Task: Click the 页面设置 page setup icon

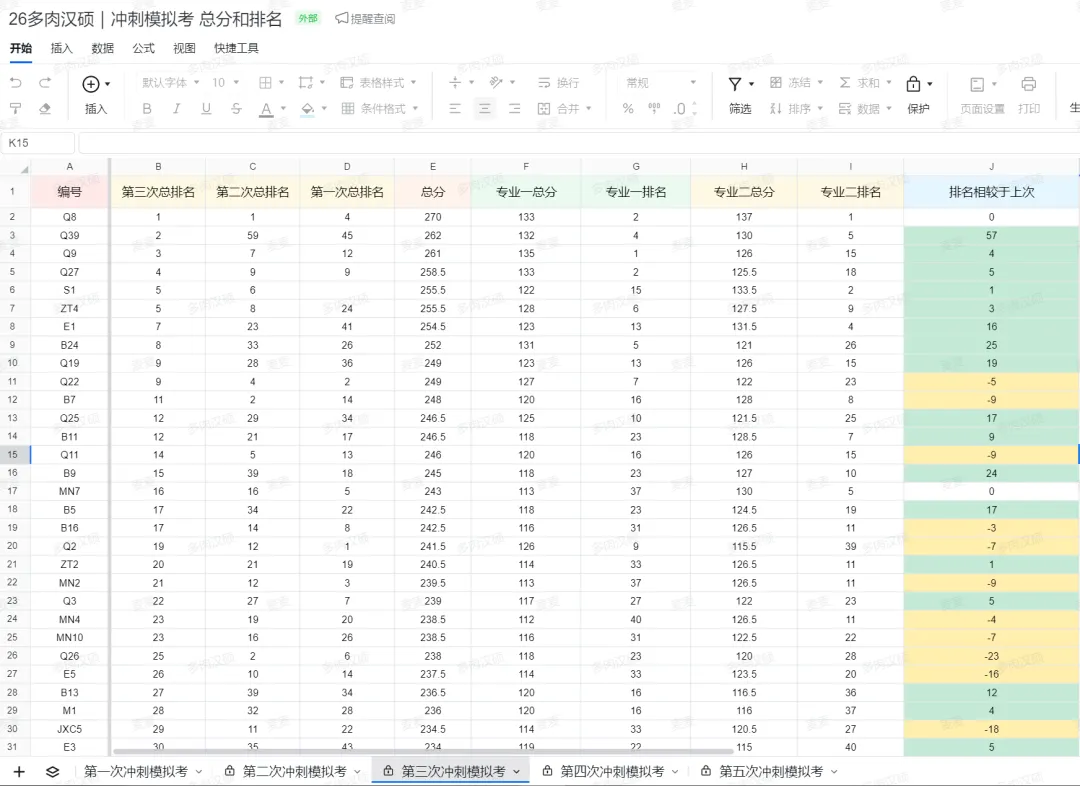Action: tap(977, 84)
